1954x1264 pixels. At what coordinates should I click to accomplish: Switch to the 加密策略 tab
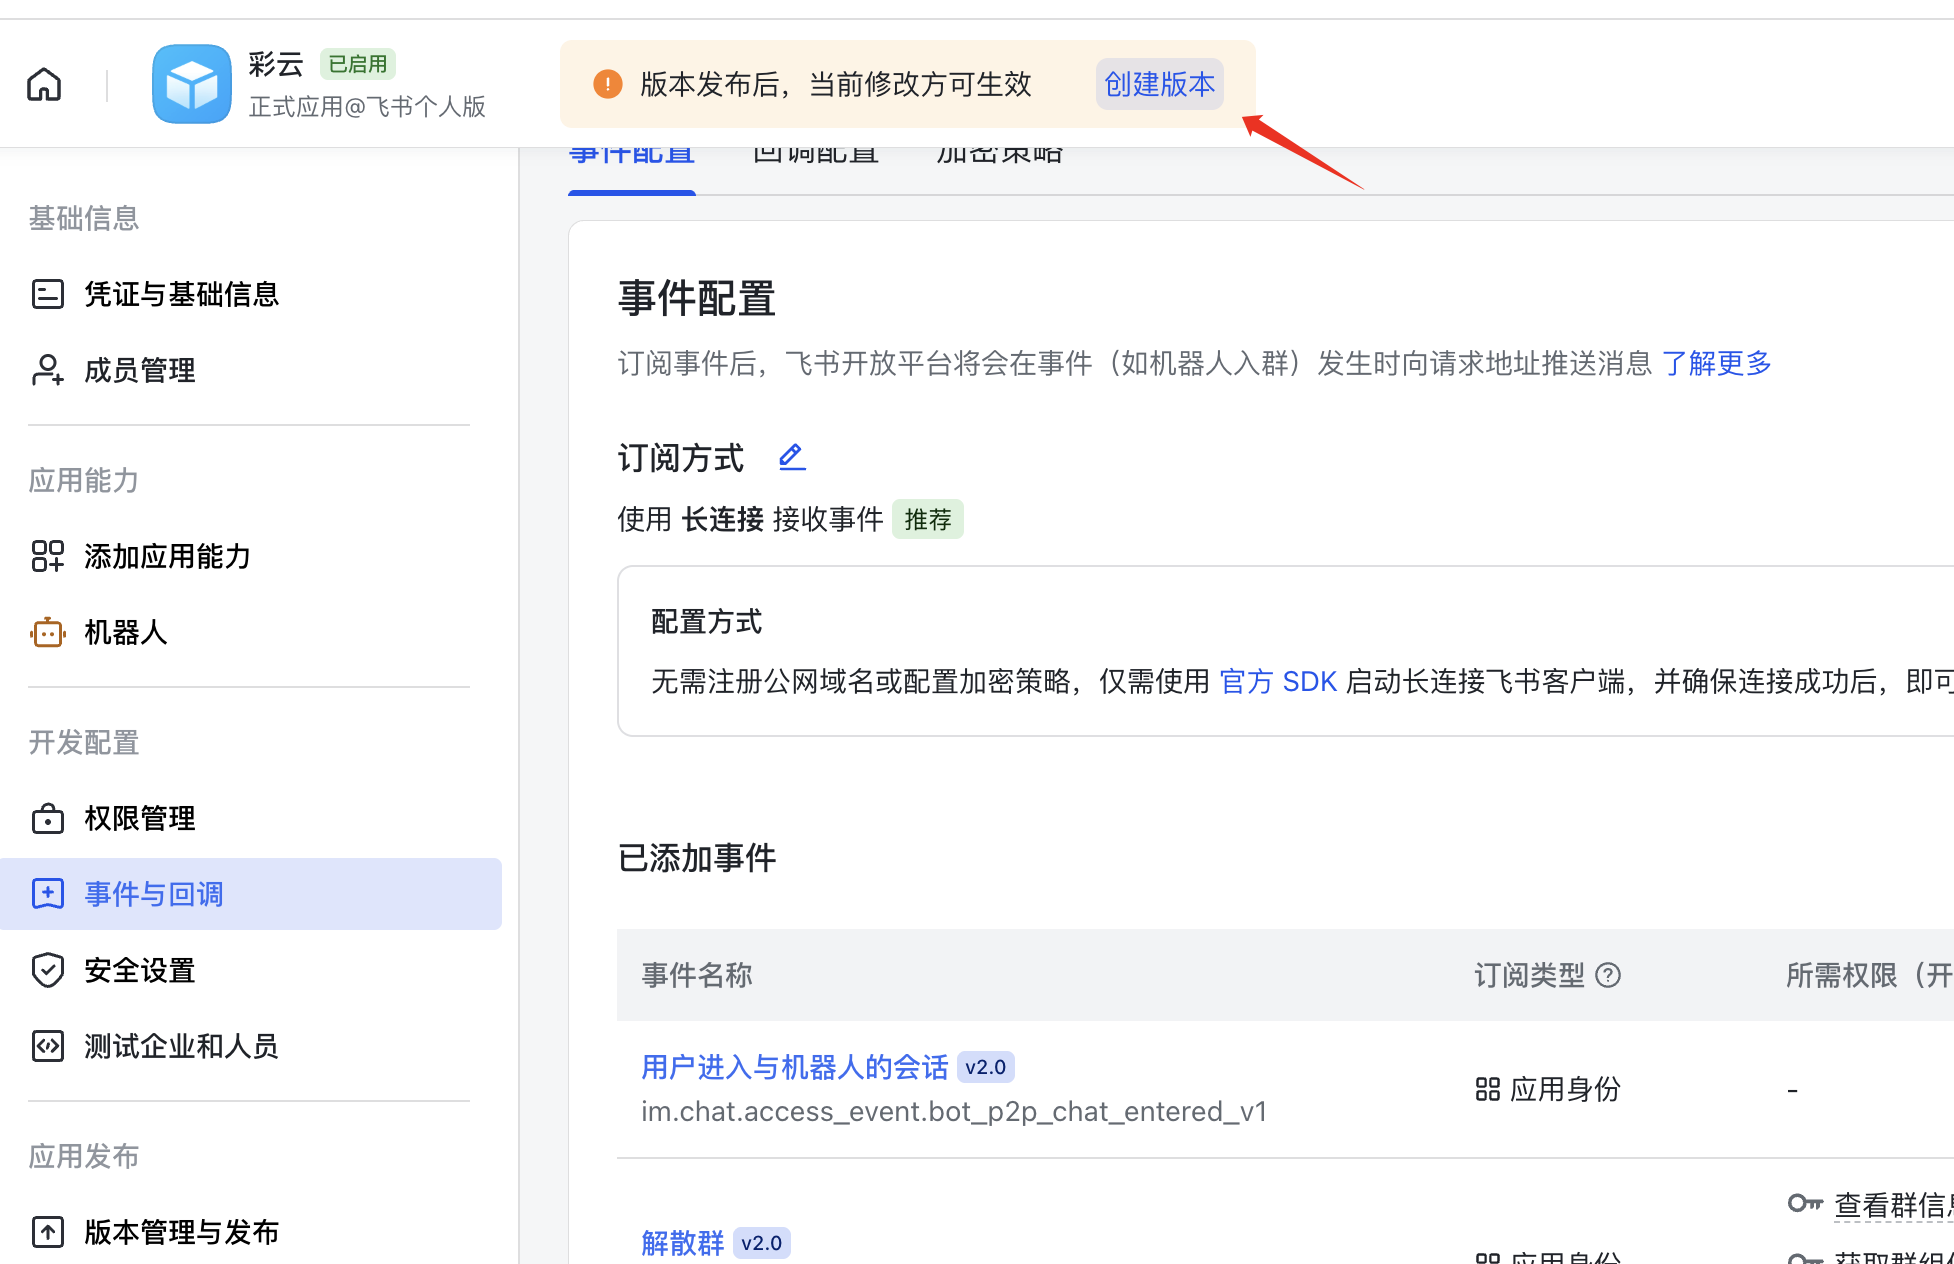point(999,152)
